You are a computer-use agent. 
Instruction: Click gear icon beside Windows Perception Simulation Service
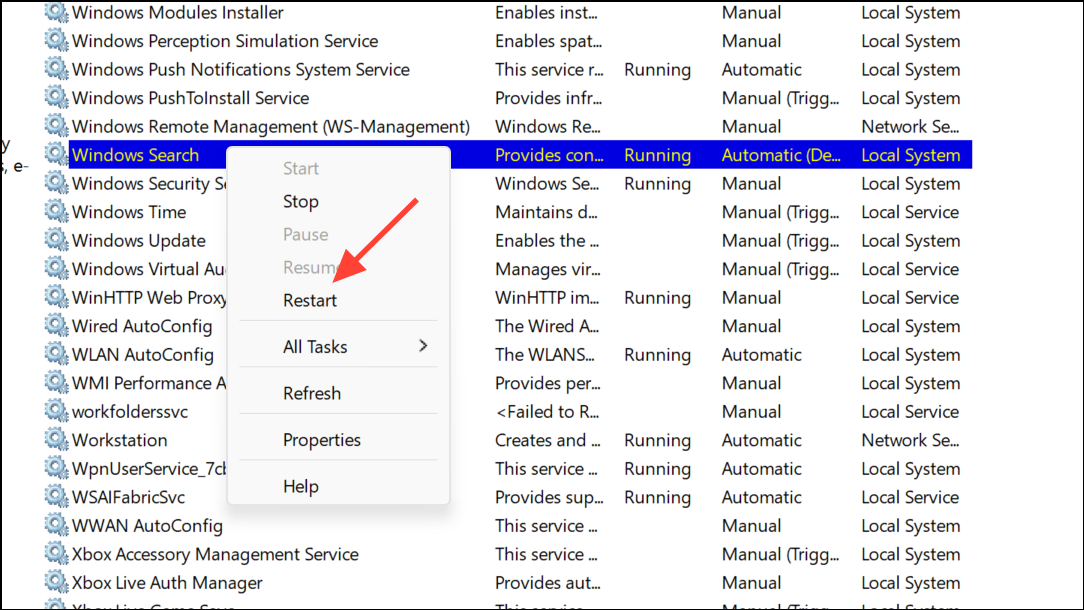[x=57, y=40]
